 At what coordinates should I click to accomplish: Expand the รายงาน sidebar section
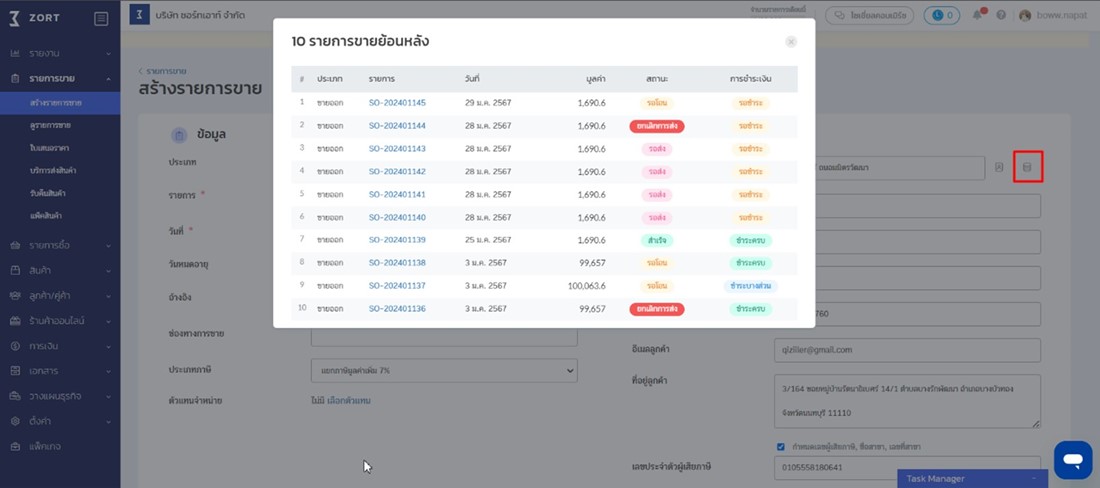(60, 53)
